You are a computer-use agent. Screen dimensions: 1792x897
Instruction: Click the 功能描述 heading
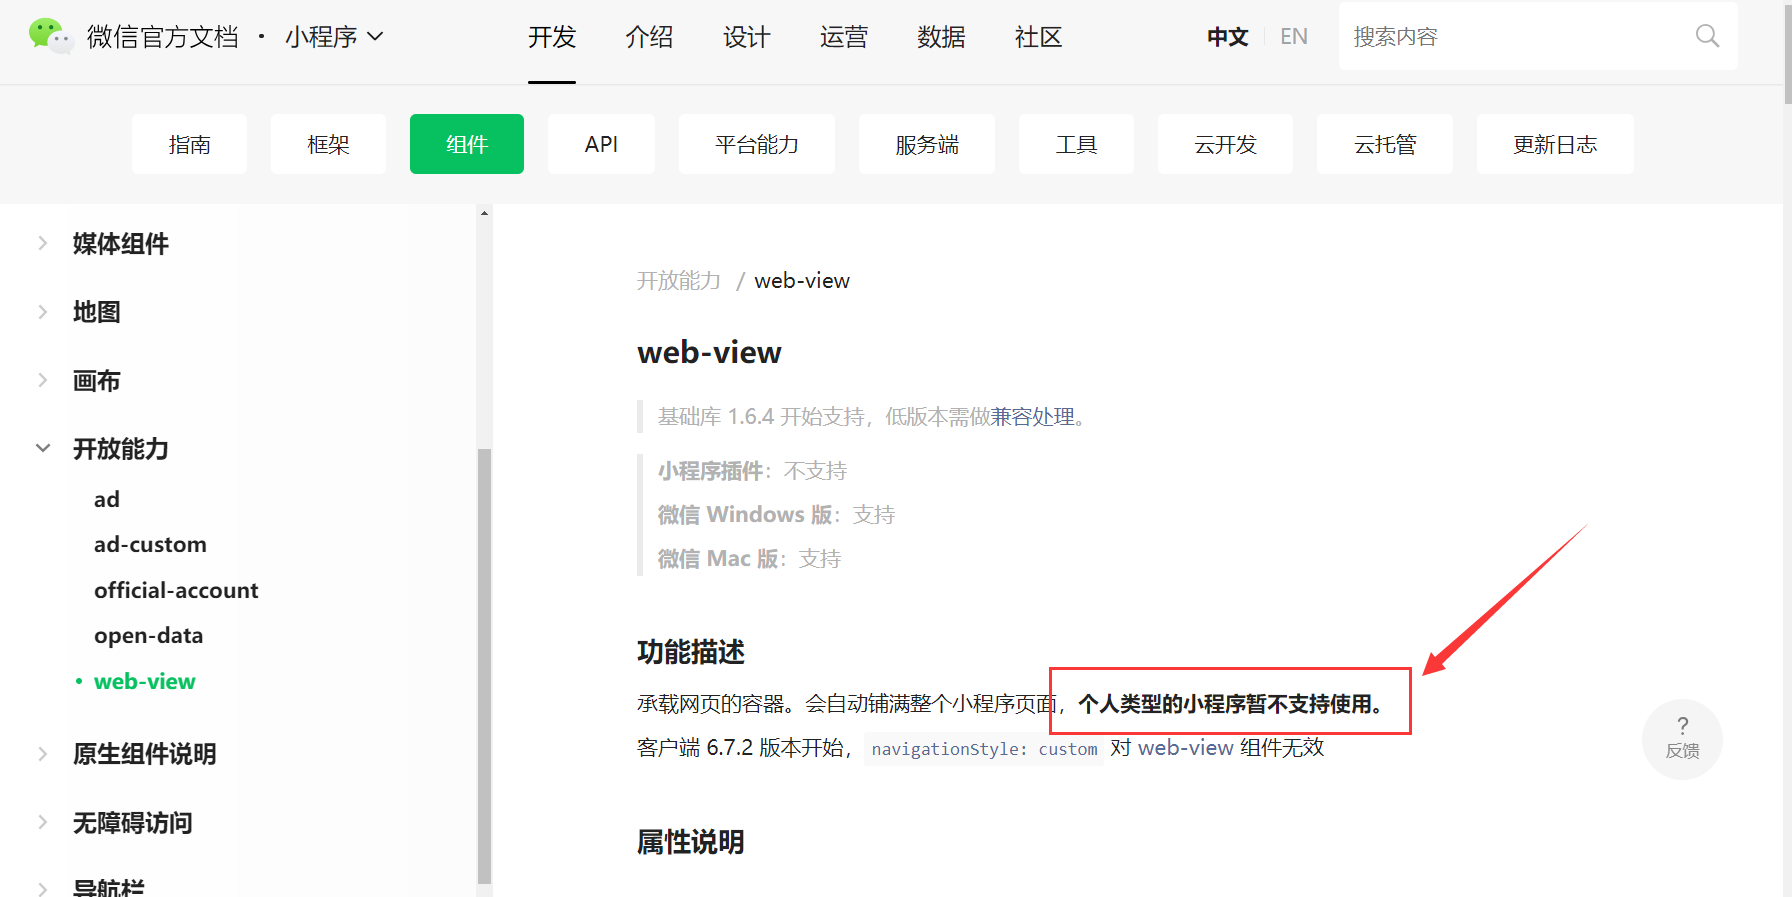point(691,652)
